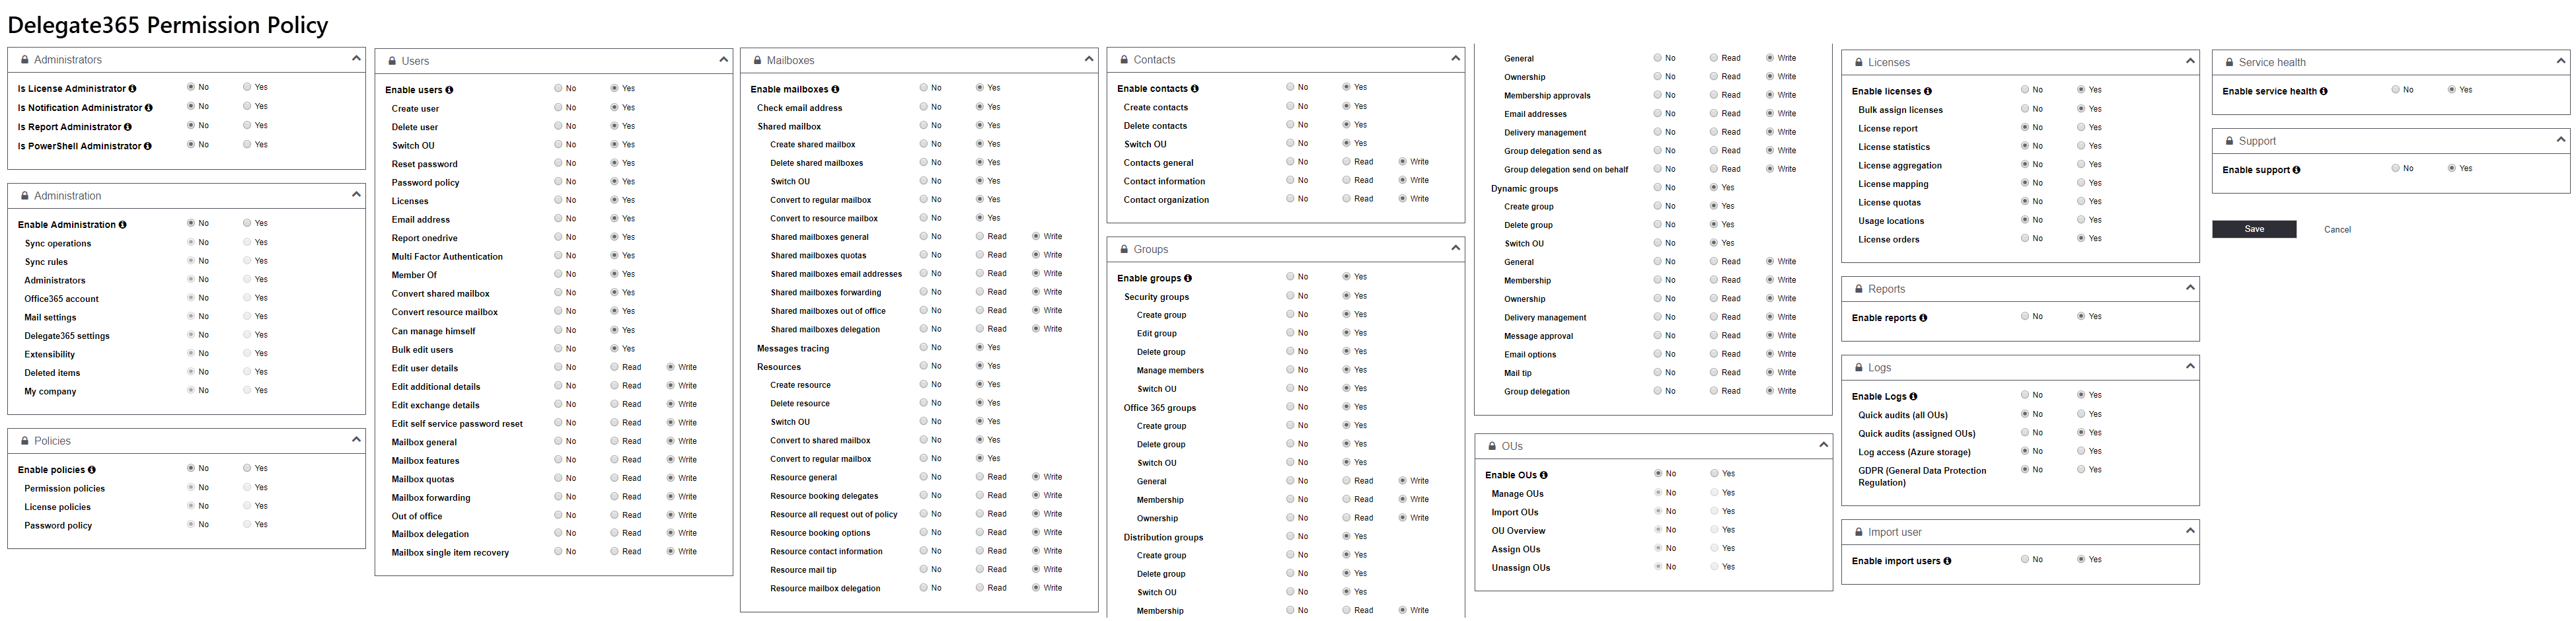Cancel the permission policy changes
This screenshot has width=2576, height=621.
click(x=2337, y=230)
